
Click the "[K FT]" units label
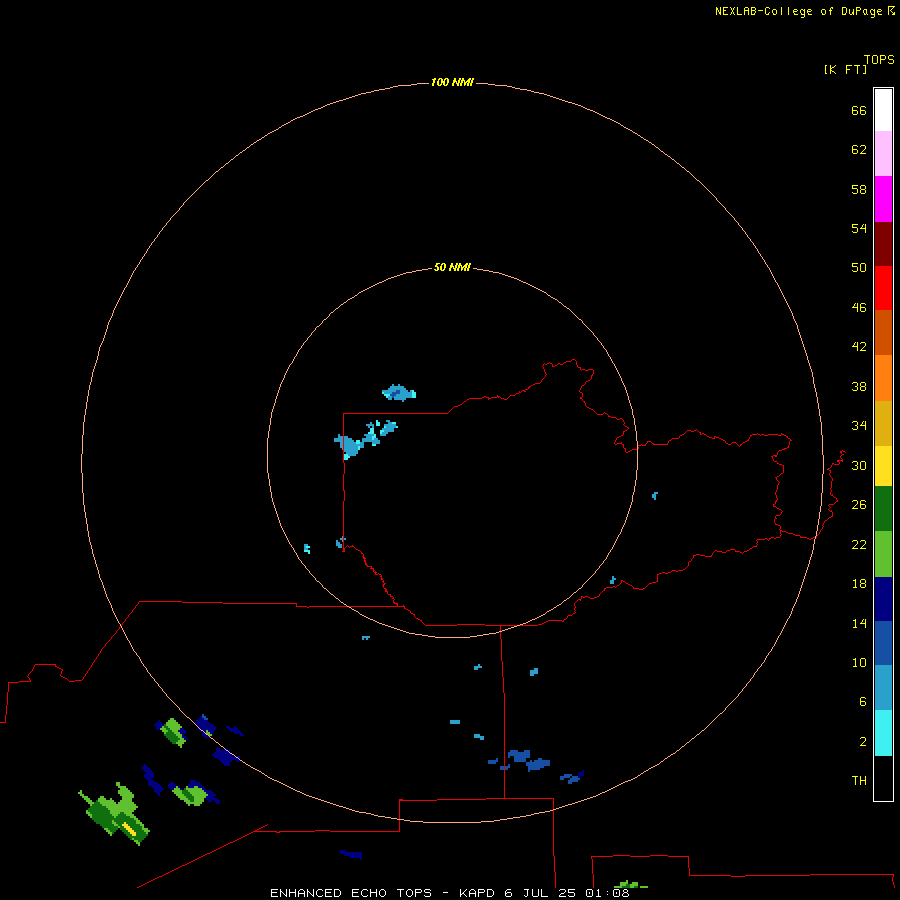[x=845, y=69]
